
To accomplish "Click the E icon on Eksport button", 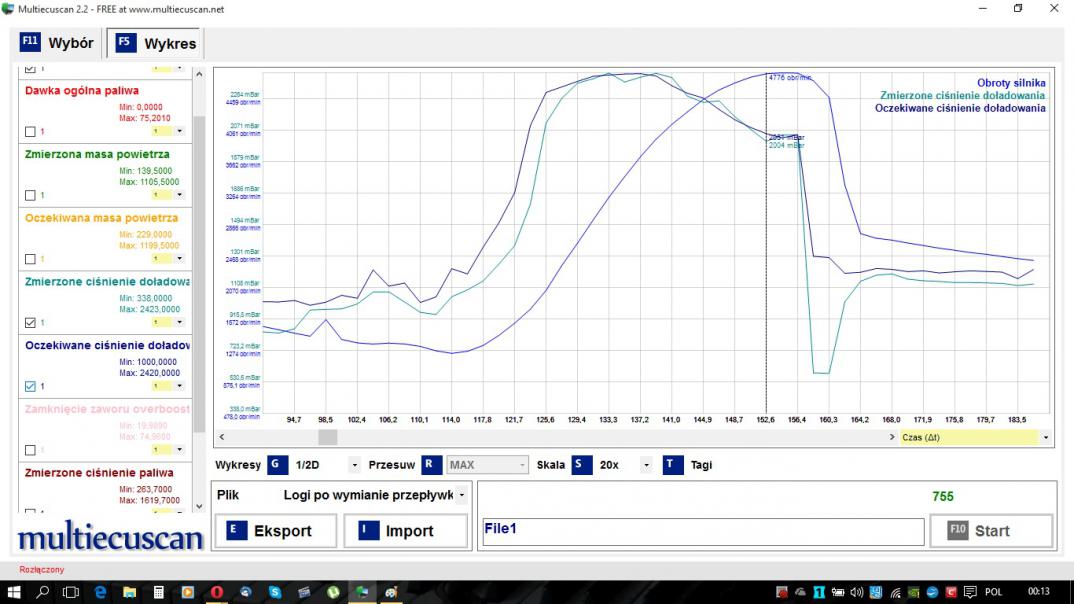I will (x=236, y=530).
